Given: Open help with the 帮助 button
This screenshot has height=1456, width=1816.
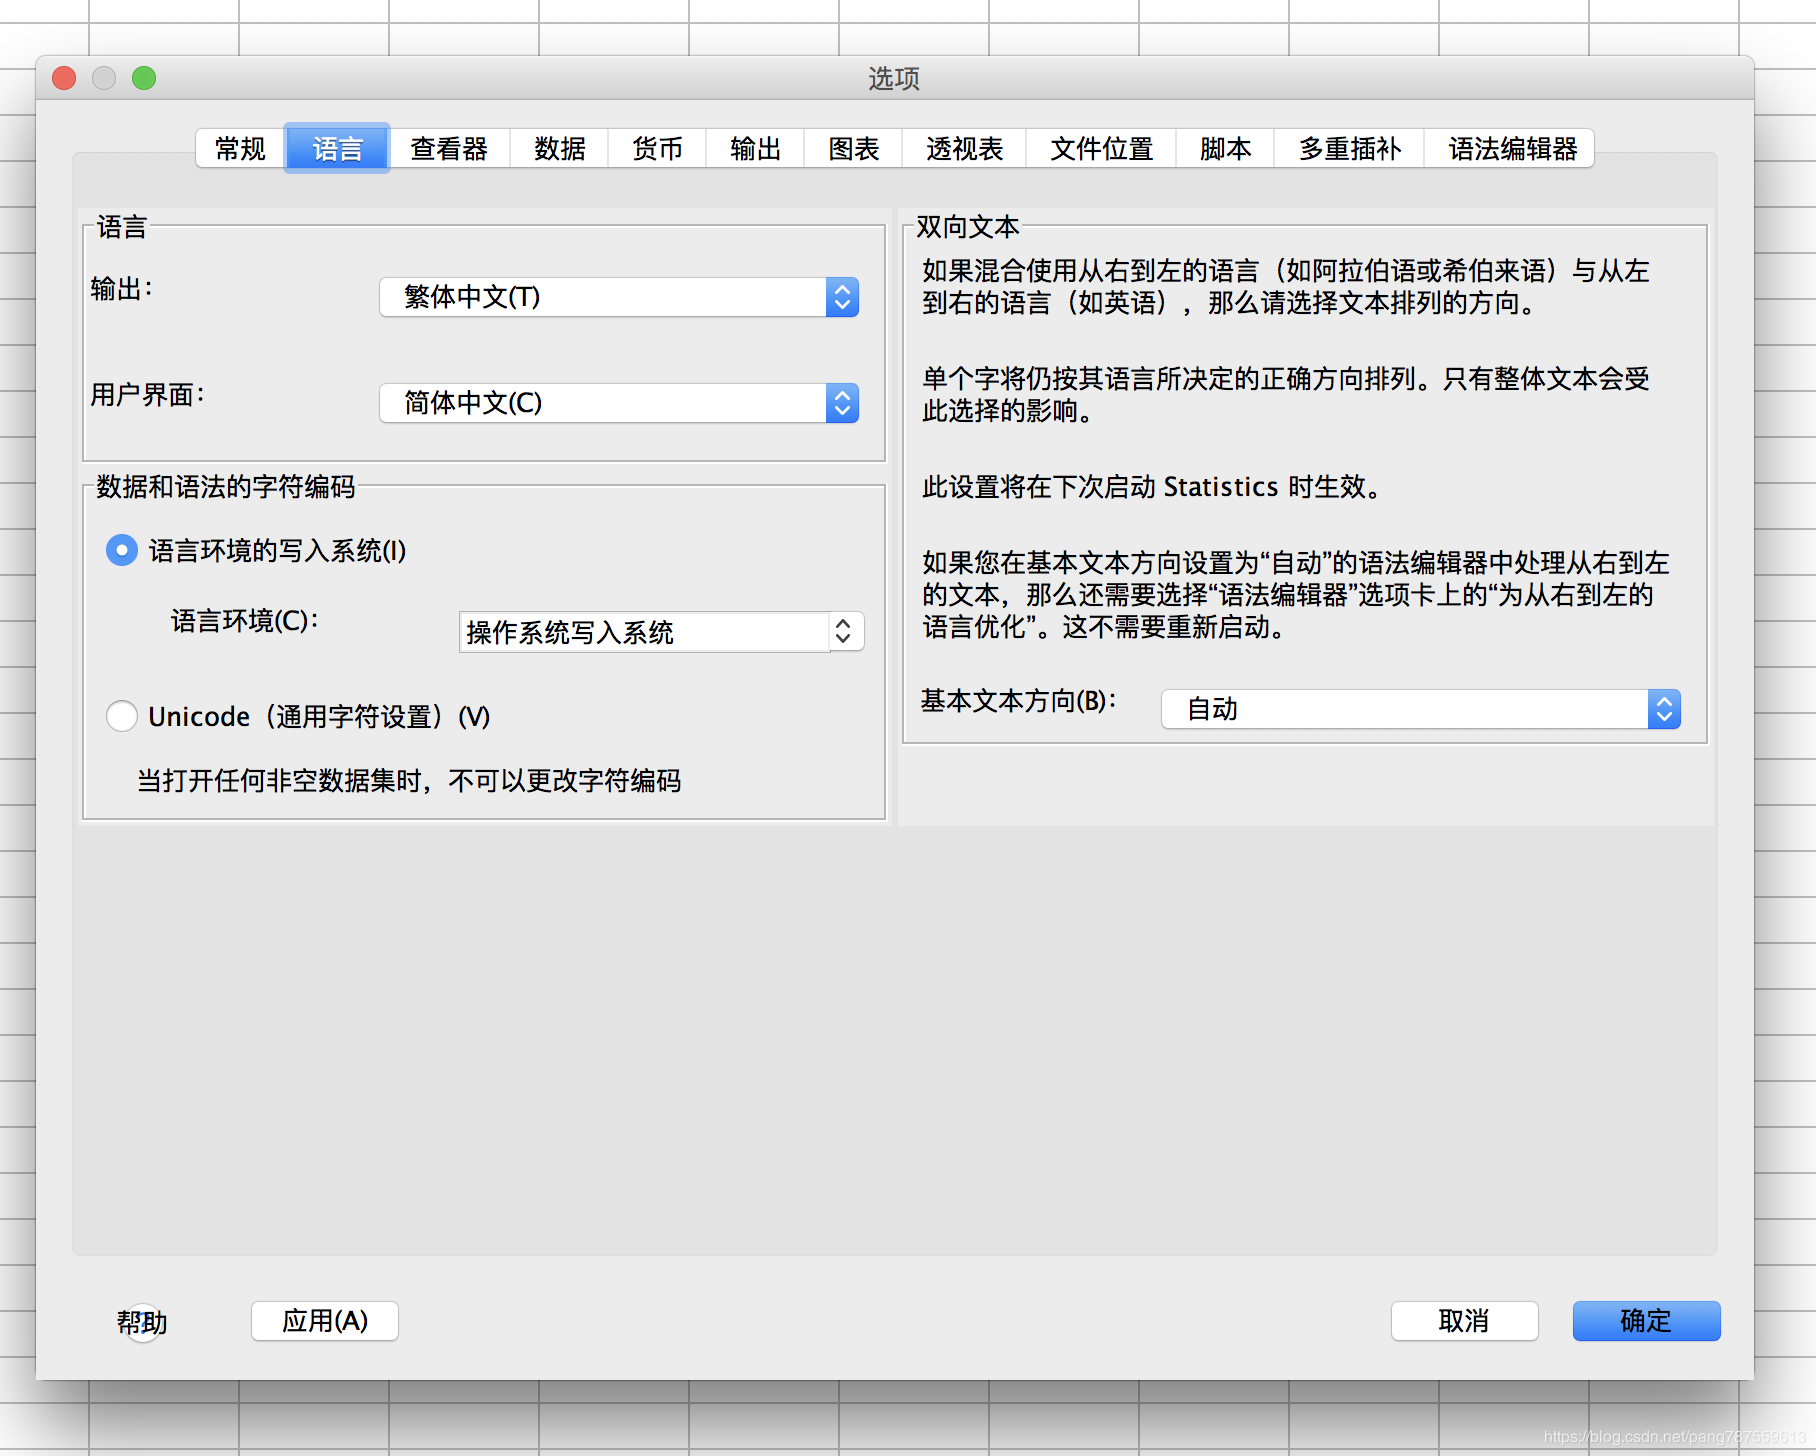Looking at the screenshot, I should [142, 1323].
